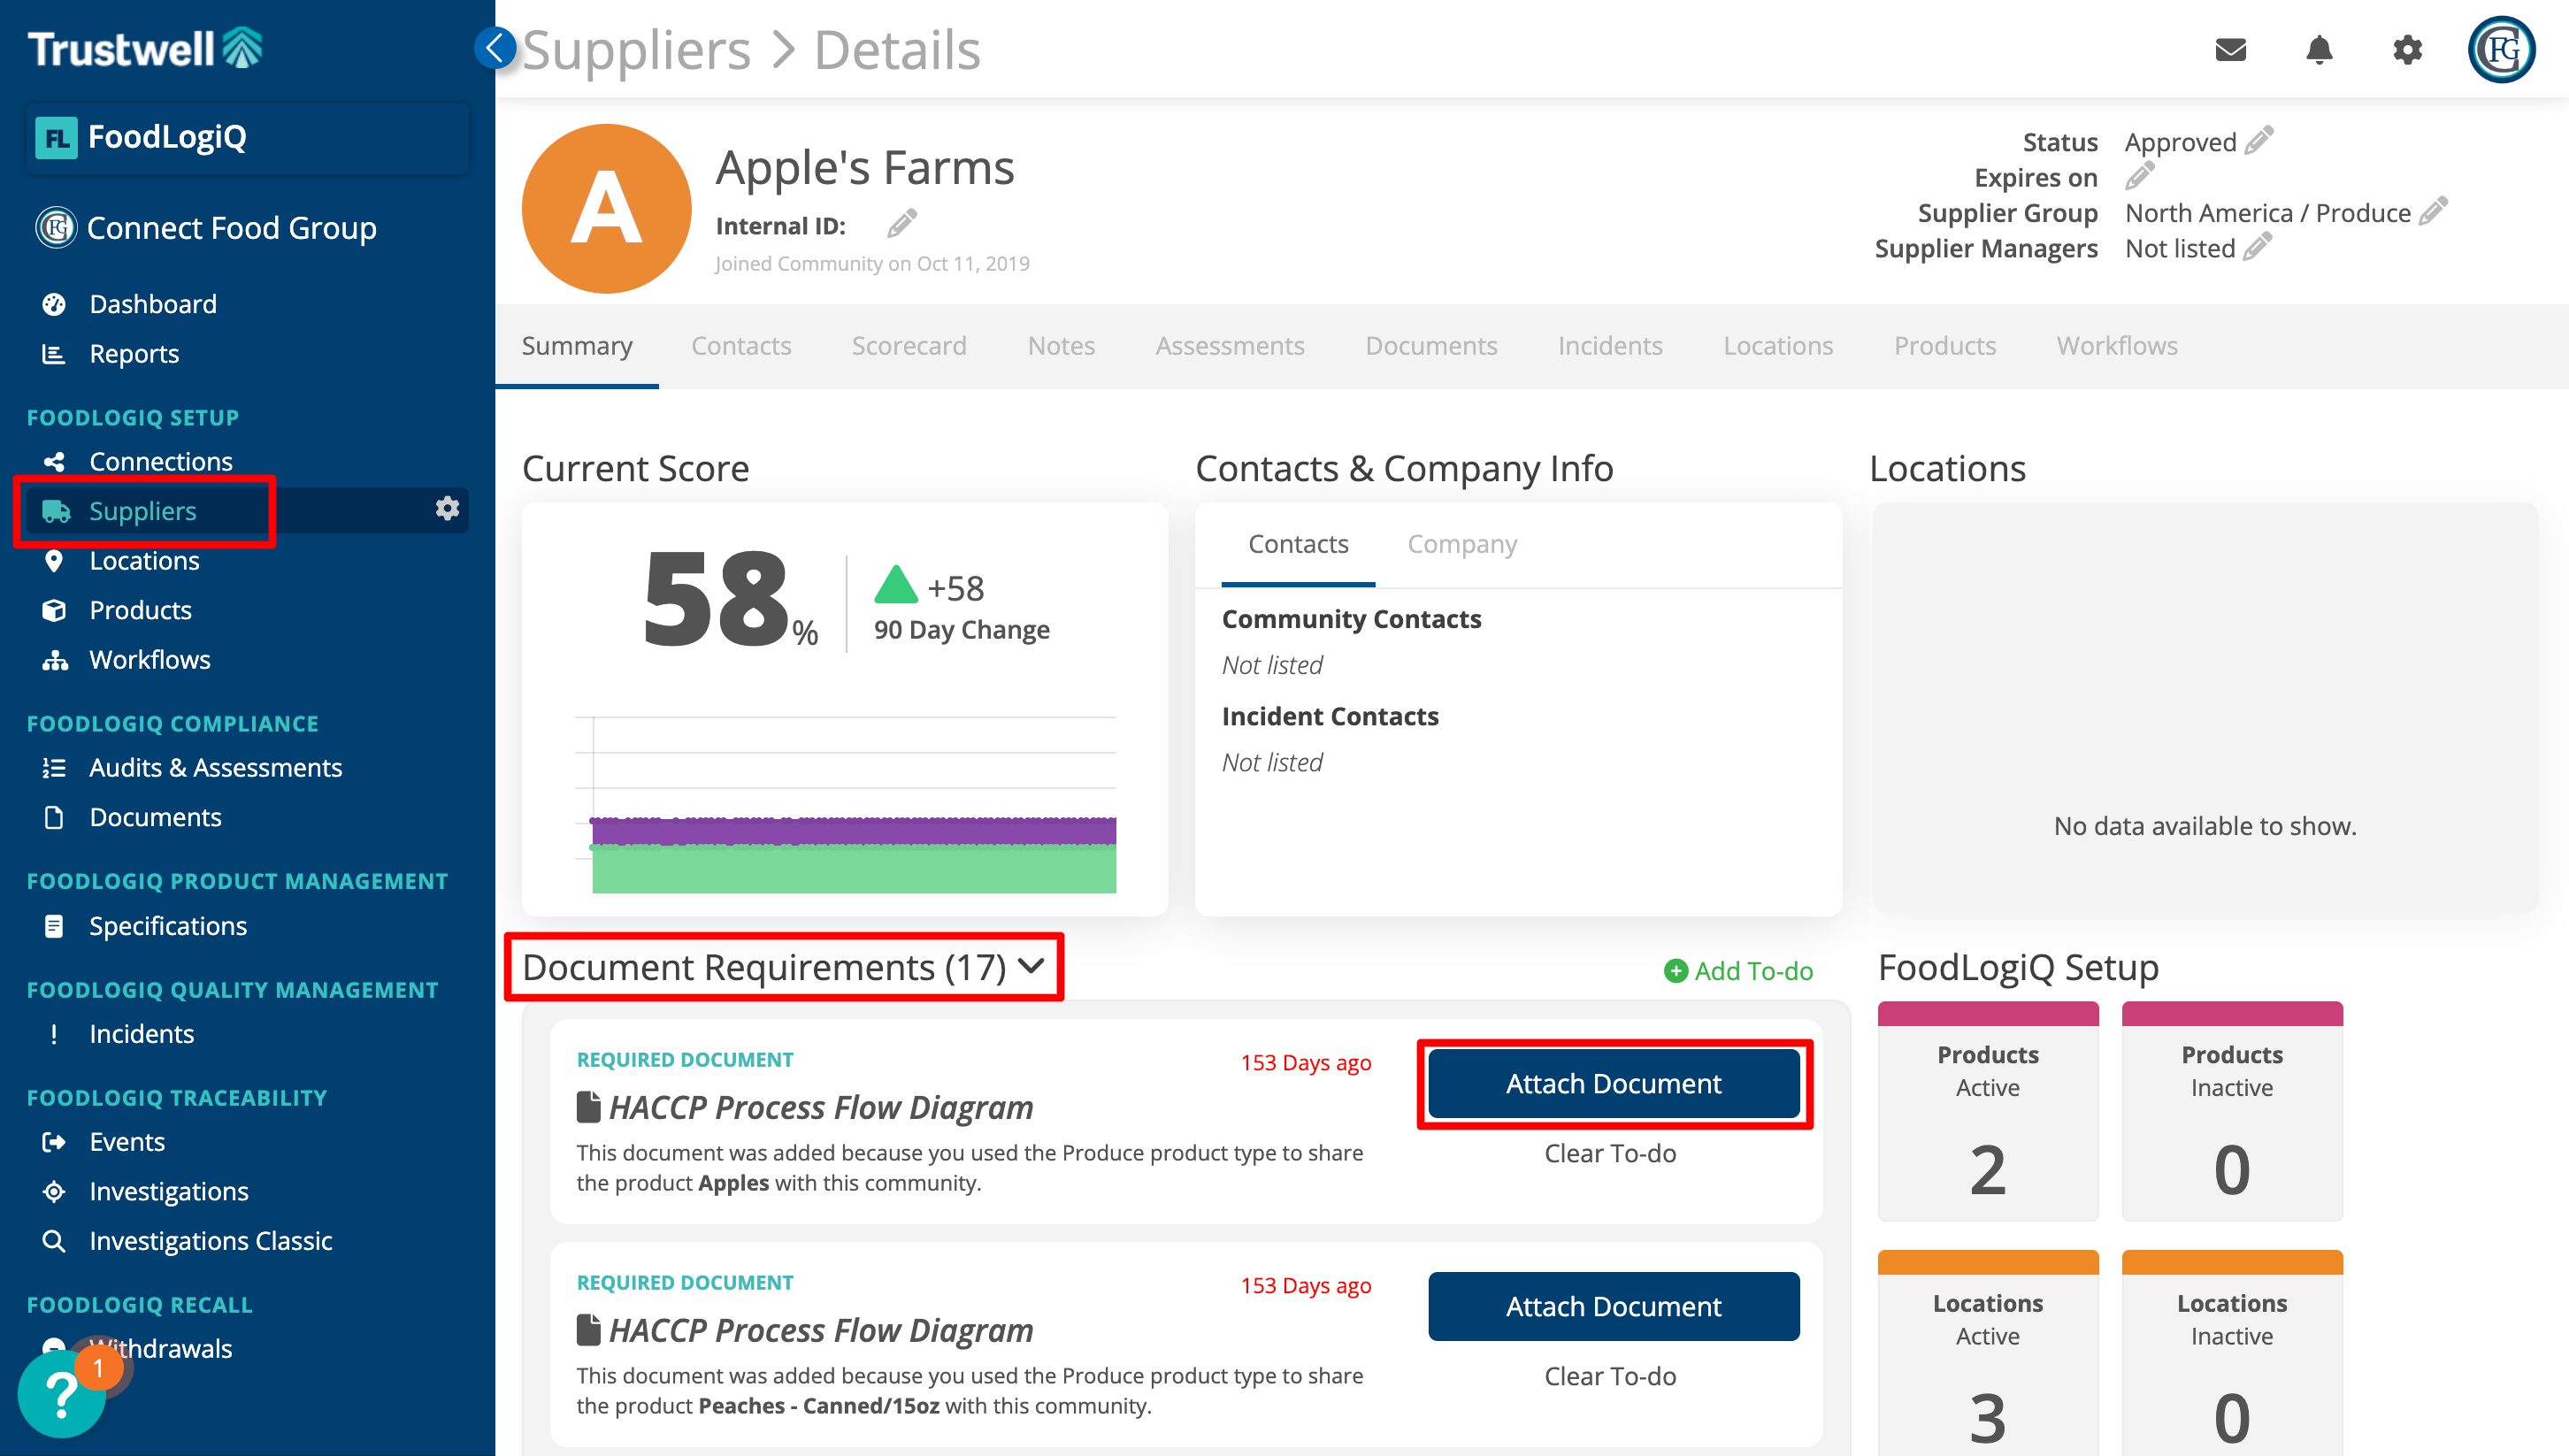Image resolution: width=2569 pixels, height=1456 pixels.
Task: Edit the Supplier Managers pencil
Action: [2256, 247]
